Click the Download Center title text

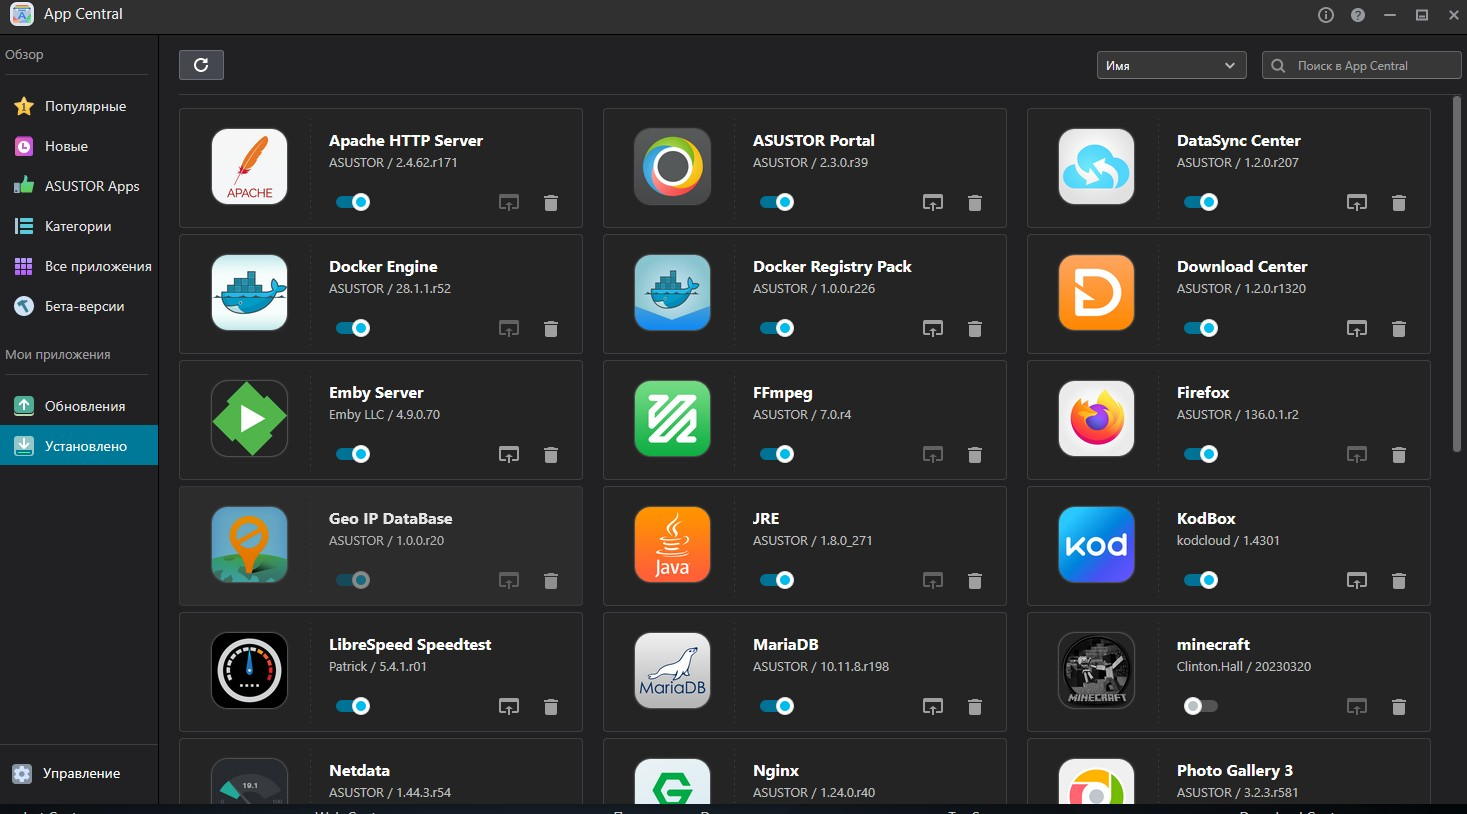click(x=1242, y=266)
